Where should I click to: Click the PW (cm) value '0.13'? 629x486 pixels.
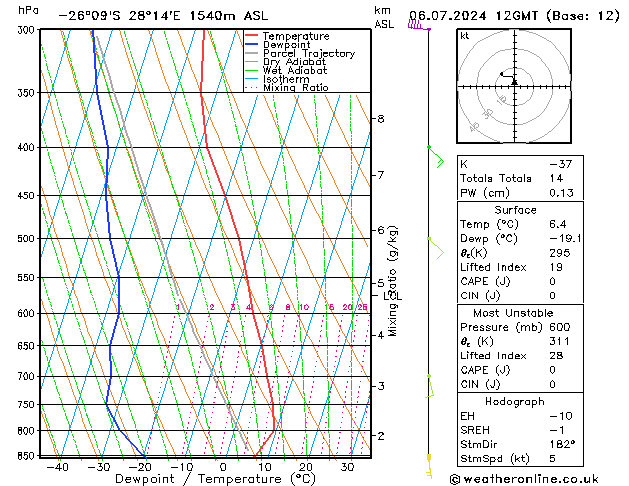click(561, 193)
